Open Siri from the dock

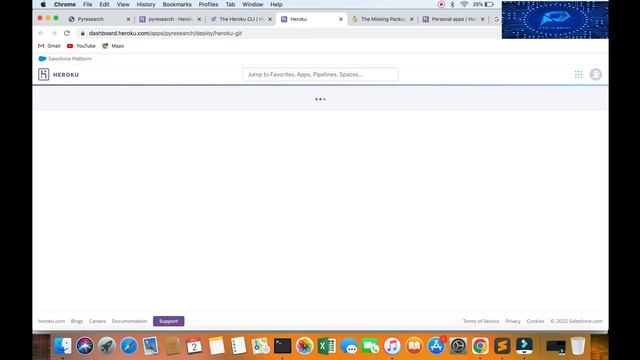point(84,346)
